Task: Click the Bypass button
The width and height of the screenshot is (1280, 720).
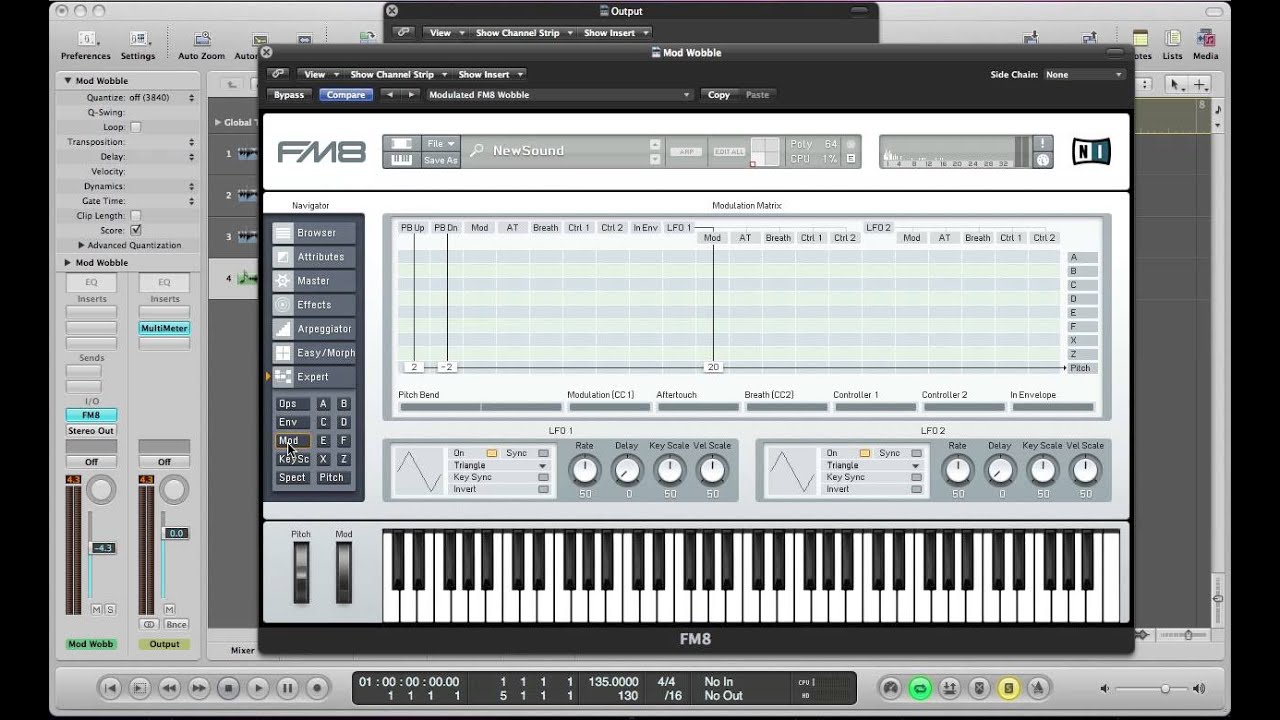Action: coord(289,95)
